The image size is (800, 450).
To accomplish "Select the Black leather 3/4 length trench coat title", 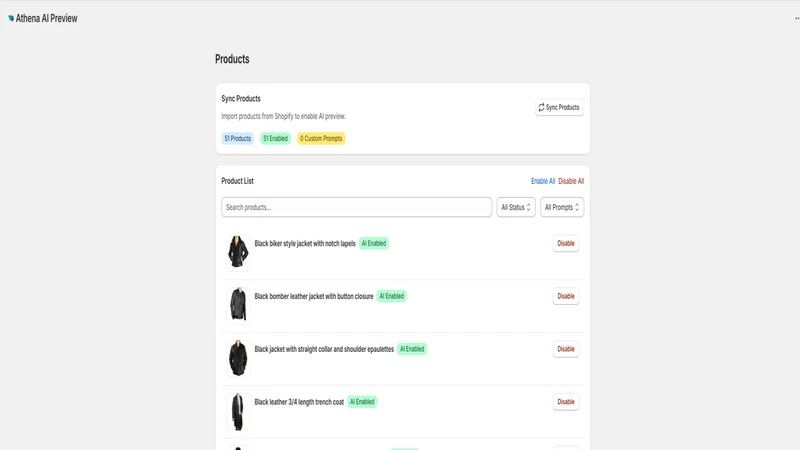I will [x=299, y=402].
